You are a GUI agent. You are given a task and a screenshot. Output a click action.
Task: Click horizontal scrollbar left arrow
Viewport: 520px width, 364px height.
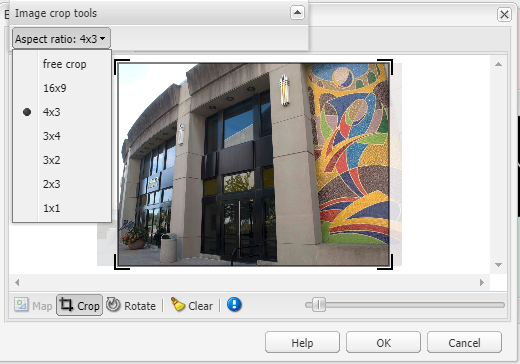(x=17, y=283)
